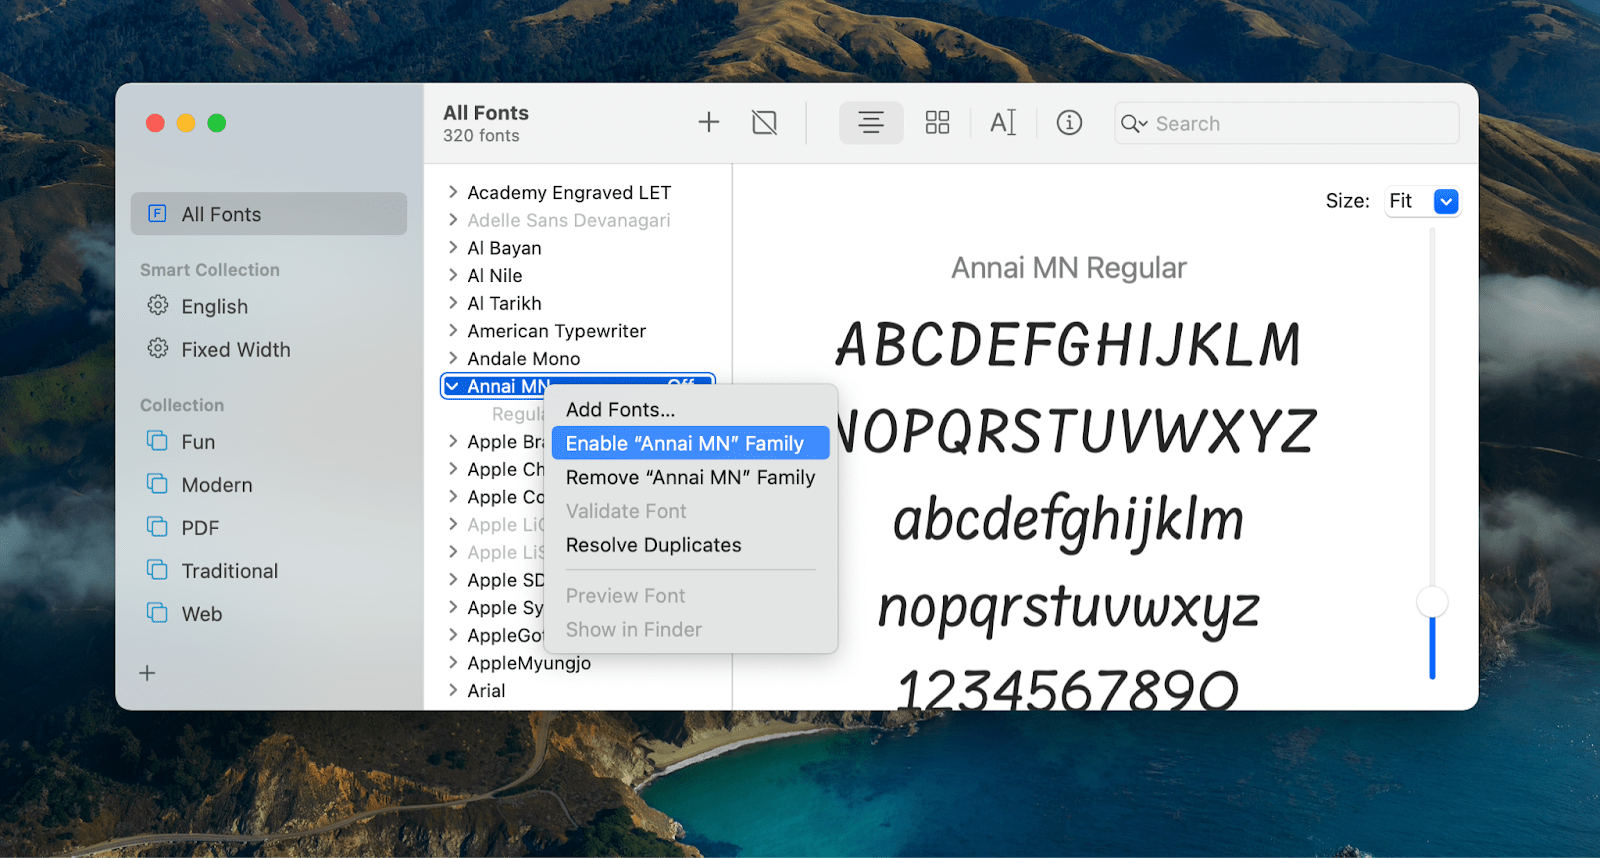This screenshot has width=1600, height=858.
Task: Select AppleMyungjo font name
Action: coord(529,663)
